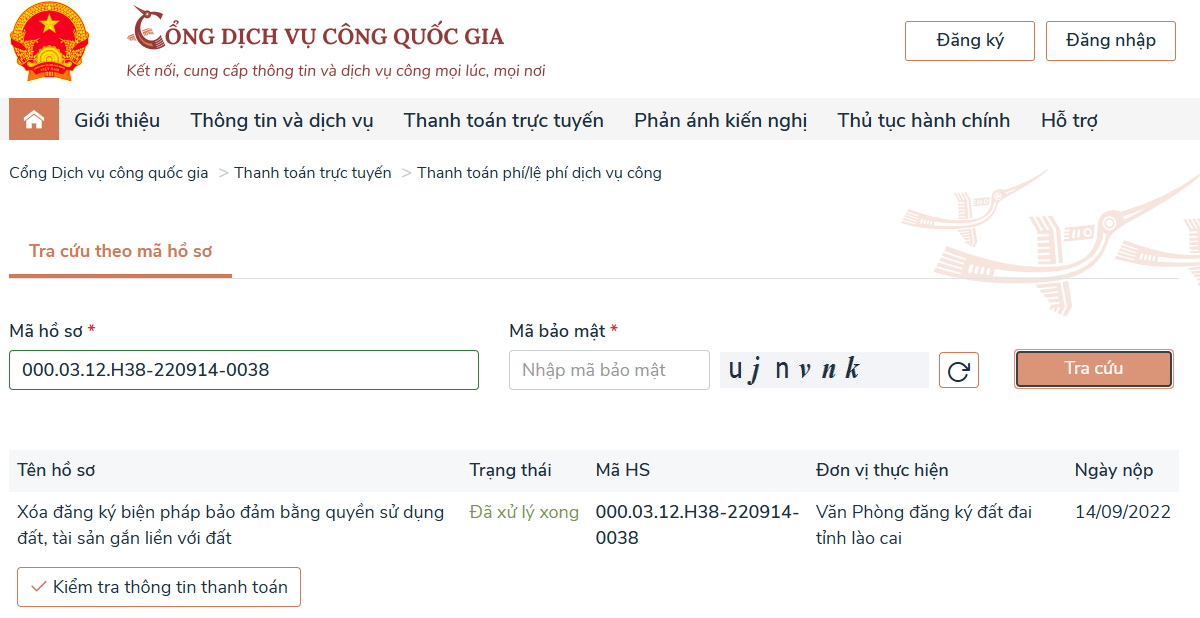1200x618 pixels.
Task: Click the Tra cứu search button
Action: pyautogui.click(x=1094, y=369)
